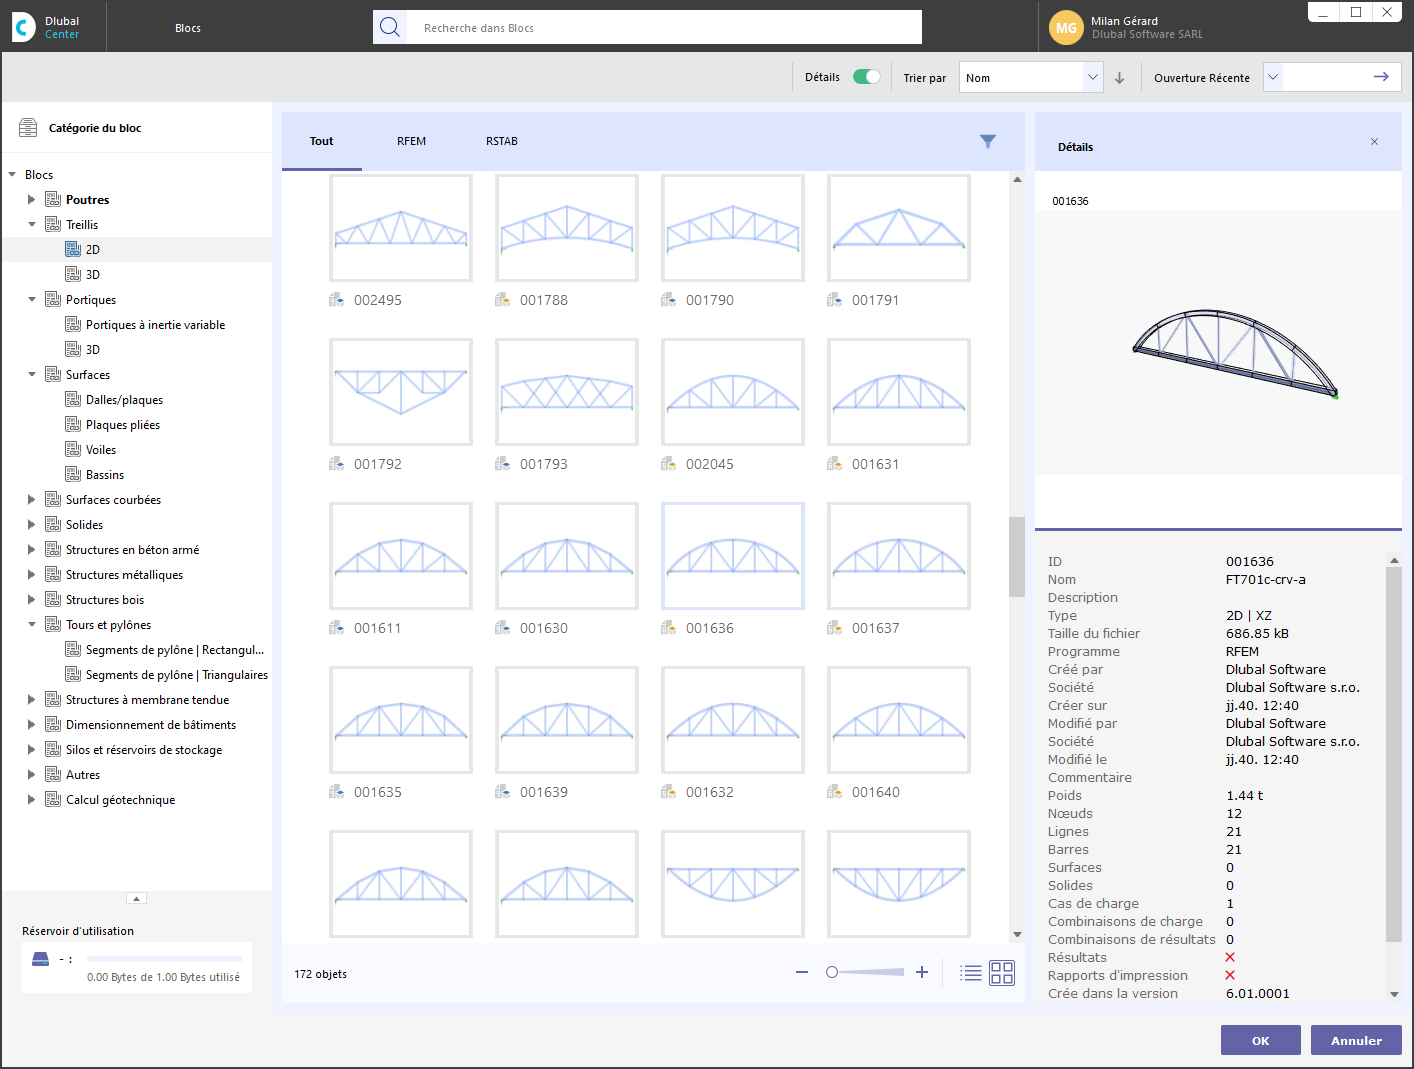This screenshot has width=1414, height=1069.
Task: Select Structures métalliques category
Action: [x=124, y=575]
